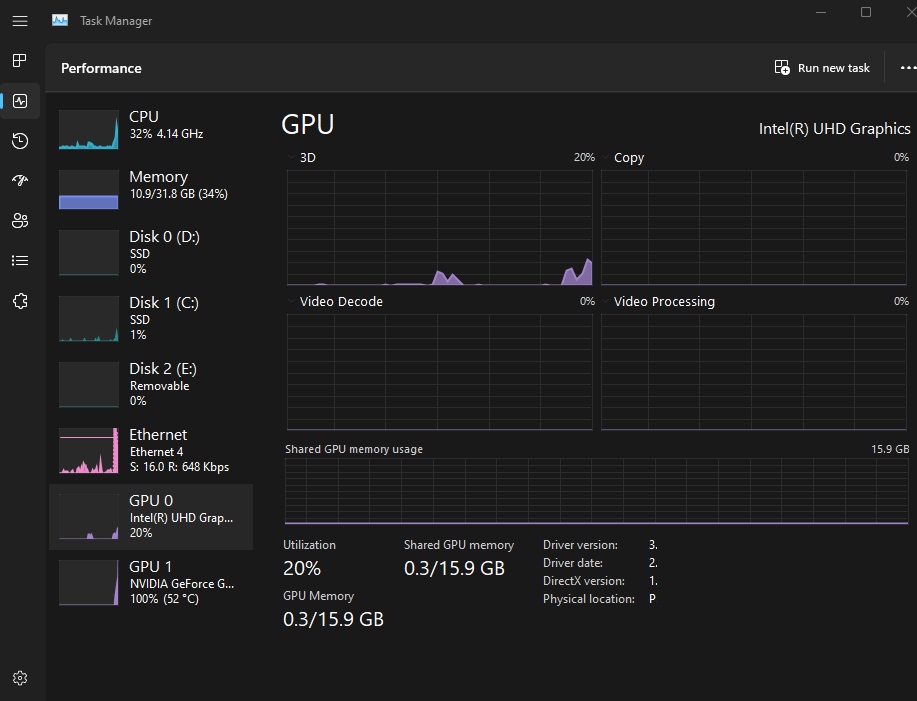This screenshot has height=701, width=917.
Task: Select GPU 0 Intel UHD Graphics entry
Action: pyautogui.click(x=151, y=517)
